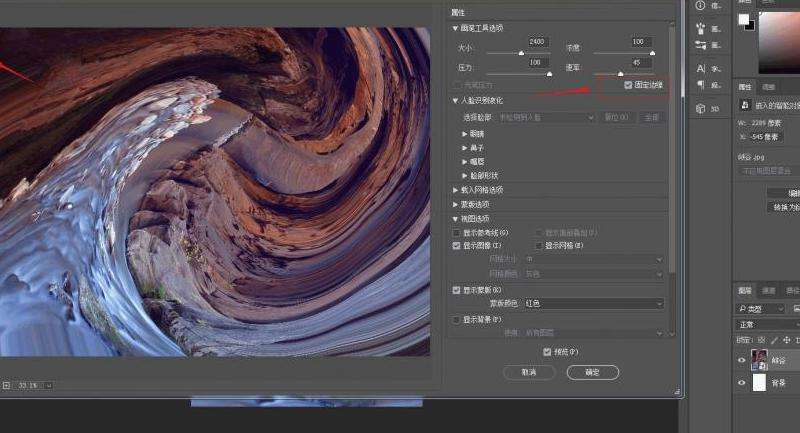Click the foreground color swatch
Image resolution: width=800 pixels, height=433 pixels.
point(743,19)
